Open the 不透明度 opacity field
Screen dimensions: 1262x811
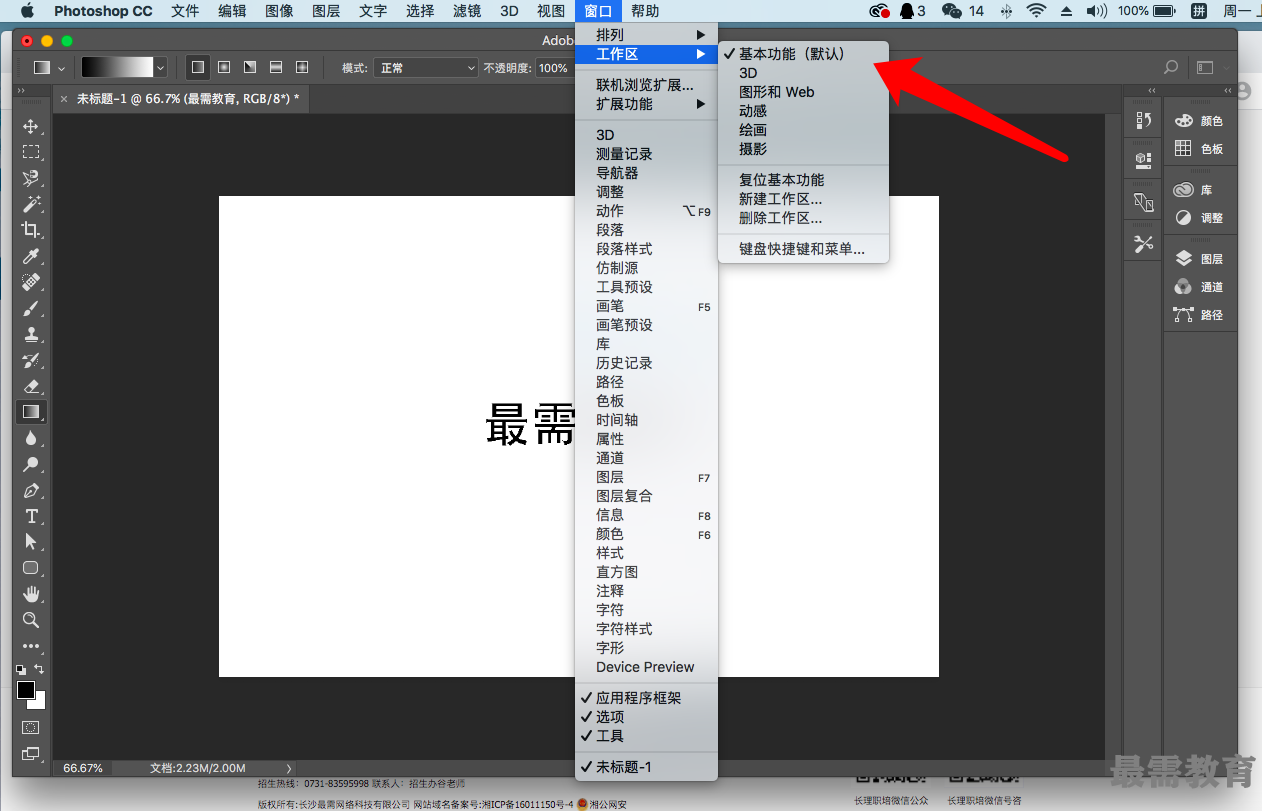click(553, 68)
